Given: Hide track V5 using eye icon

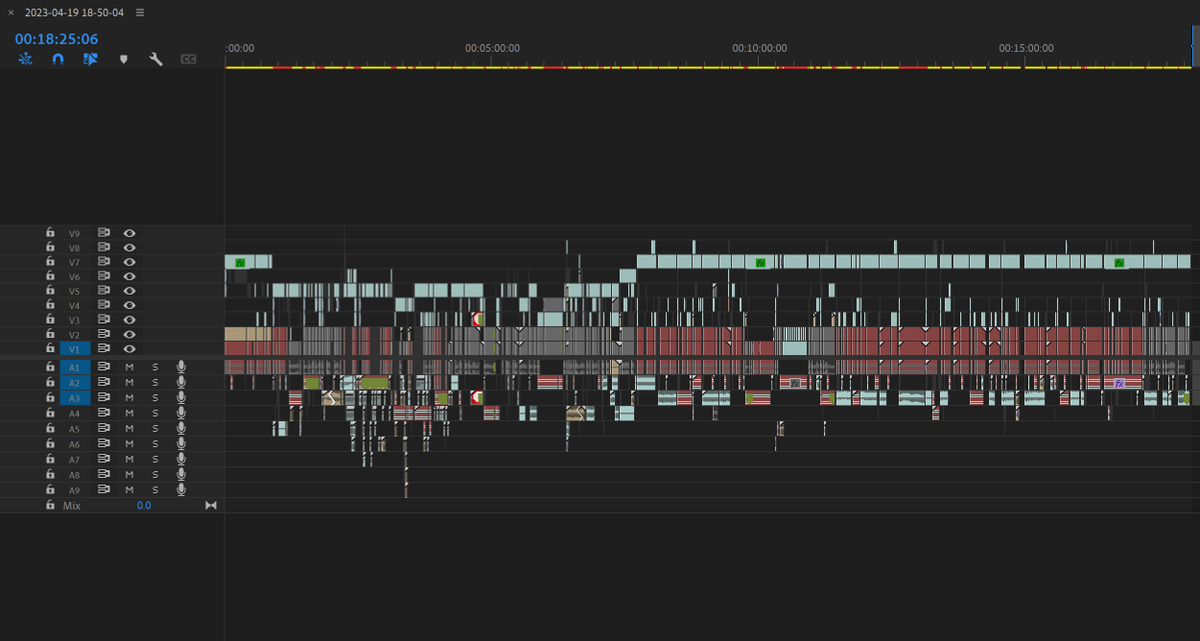Looking at the screenshot, I should pyautogui.click(x=129, y=290).
